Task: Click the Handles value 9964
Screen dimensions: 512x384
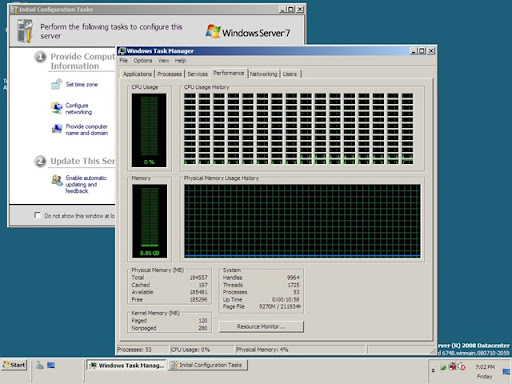Action: (x=293, y=277)
